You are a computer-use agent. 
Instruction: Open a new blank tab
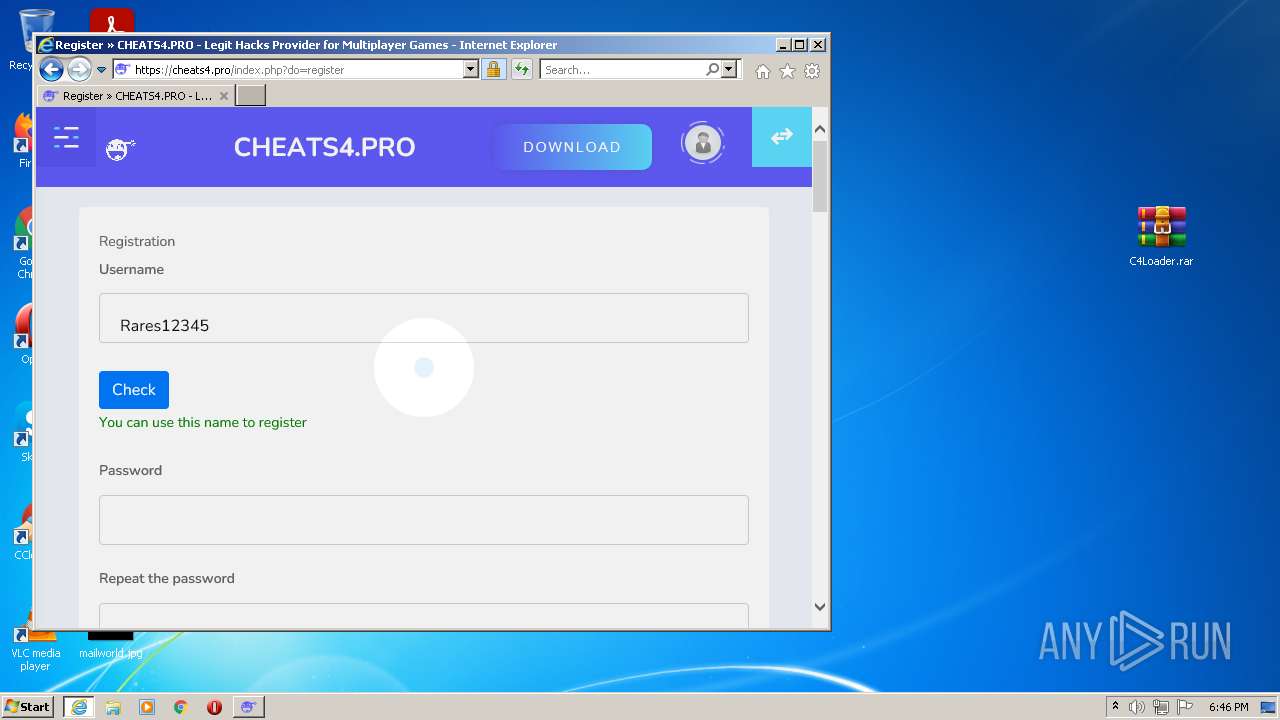[x=250, y=96]
